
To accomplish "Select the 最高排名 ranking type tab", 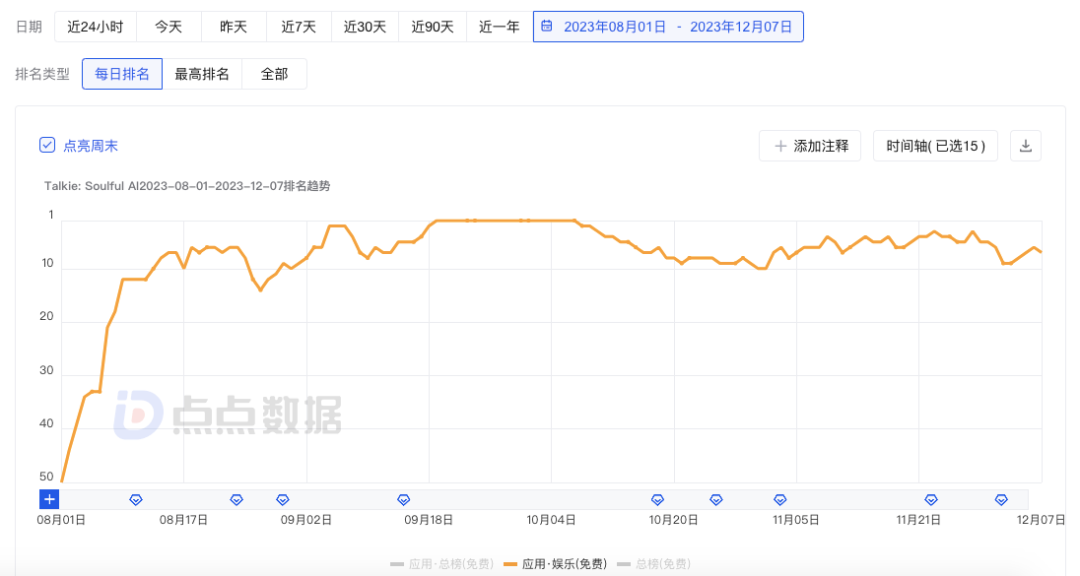I will (202, 74).
